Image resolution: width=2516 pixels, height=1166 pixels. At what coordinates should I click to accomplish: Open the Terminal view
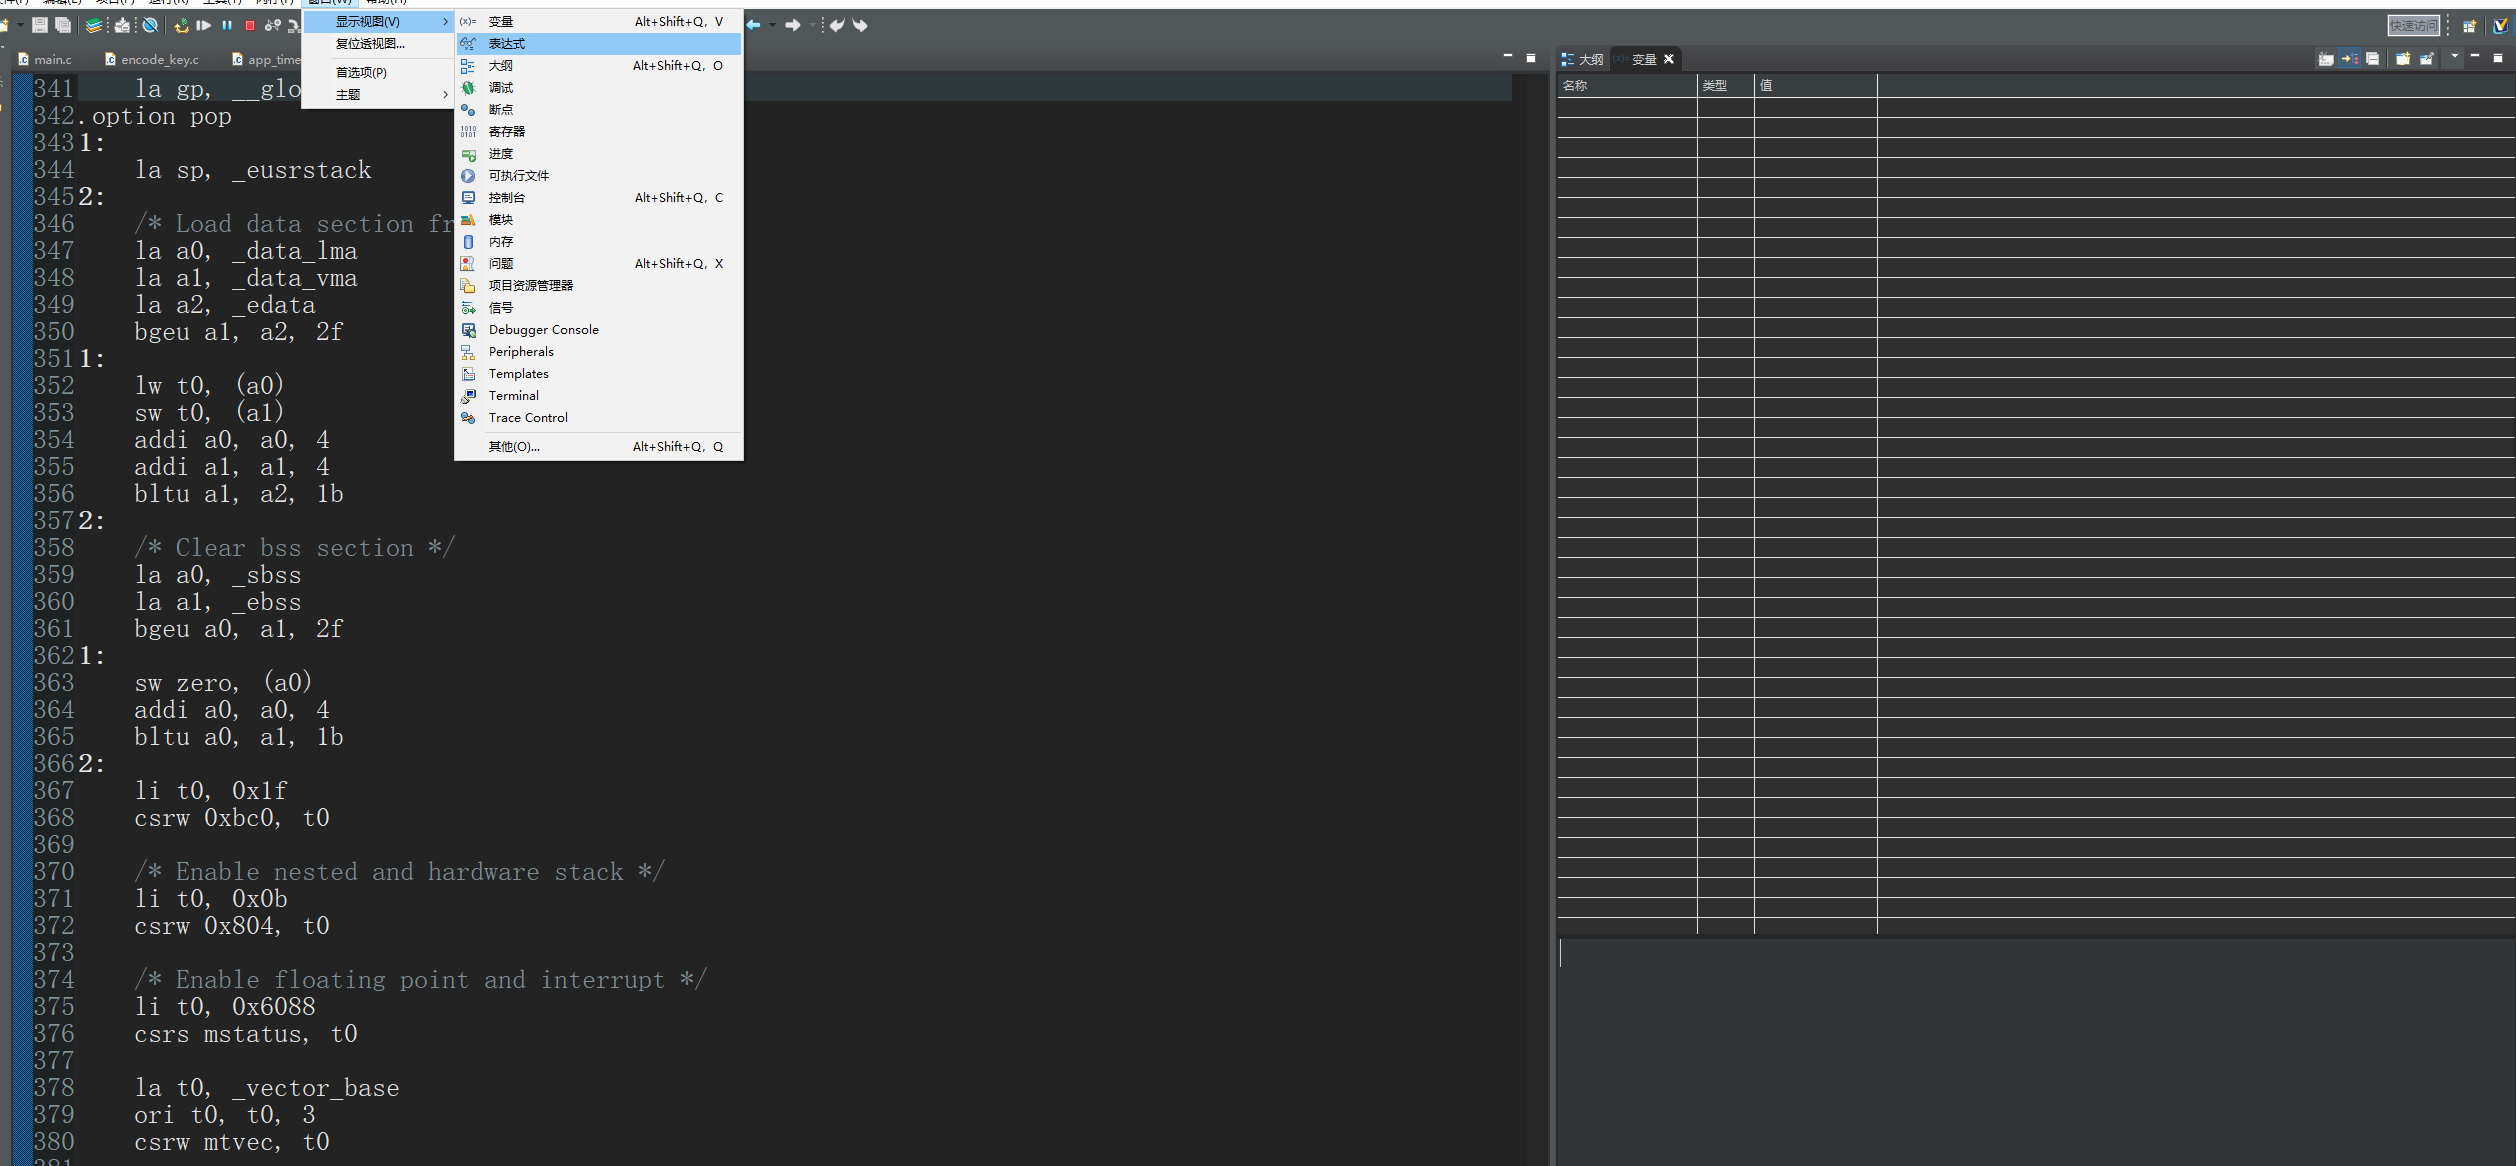click(x=599, y=395)
